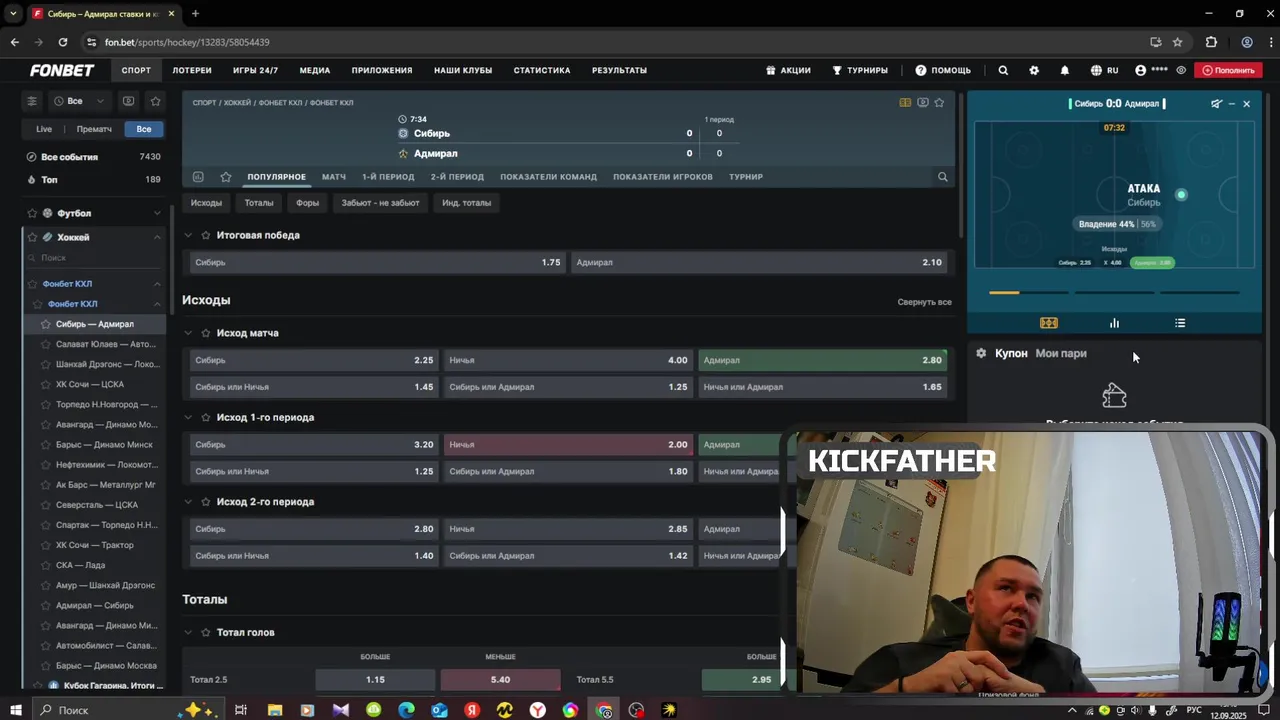Image resolution: width=1280 pixels, height=720 pixels.
Task: Search markets with the magnifier icon in the tab row
Action: (x=942, y=177)
